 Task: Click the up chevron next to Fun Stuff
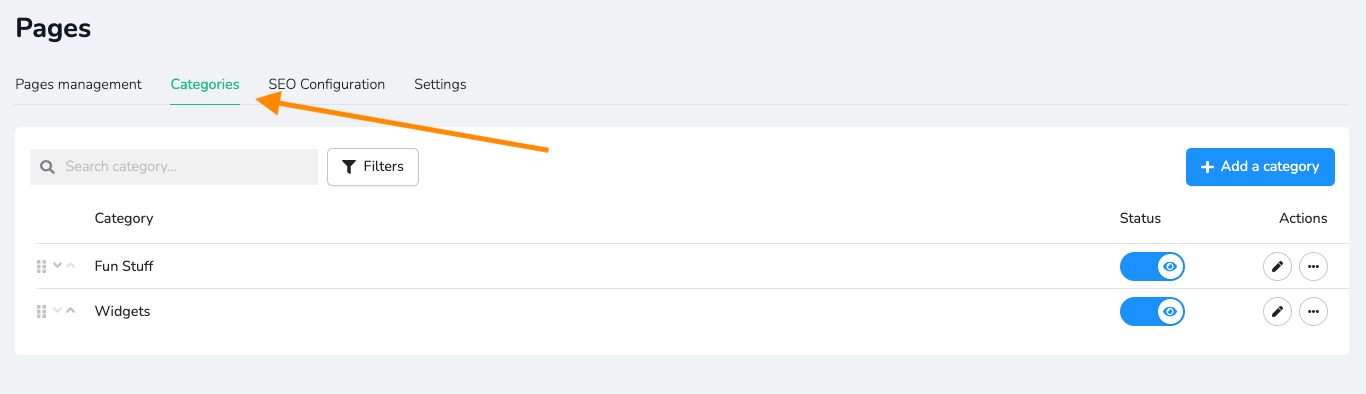click(70, 265)
